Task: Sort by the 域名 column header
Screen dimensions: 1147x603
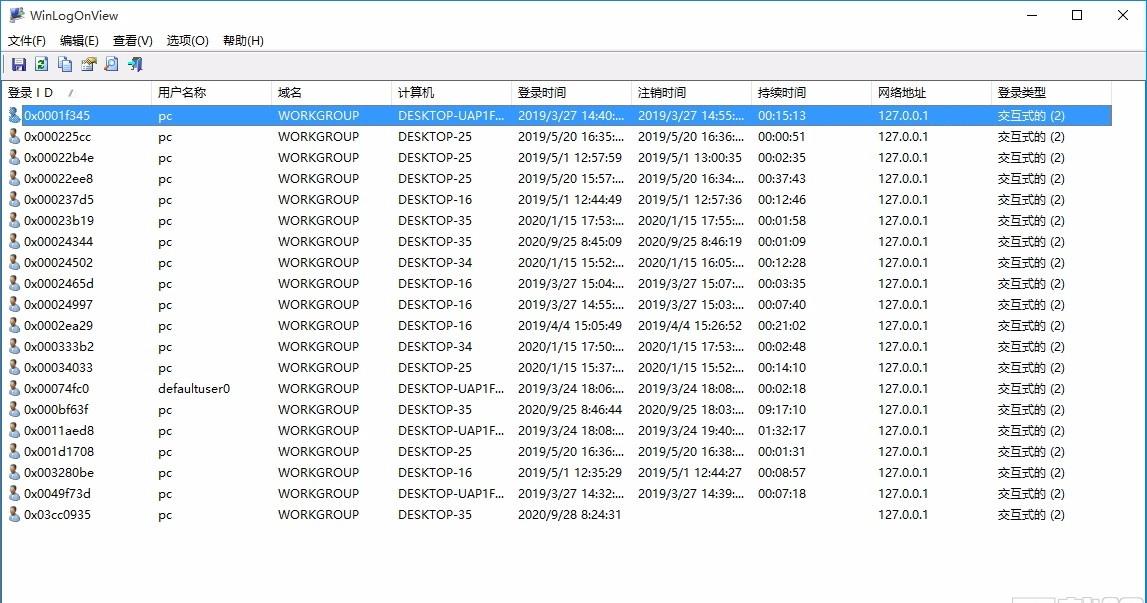Action: point(331,92)
